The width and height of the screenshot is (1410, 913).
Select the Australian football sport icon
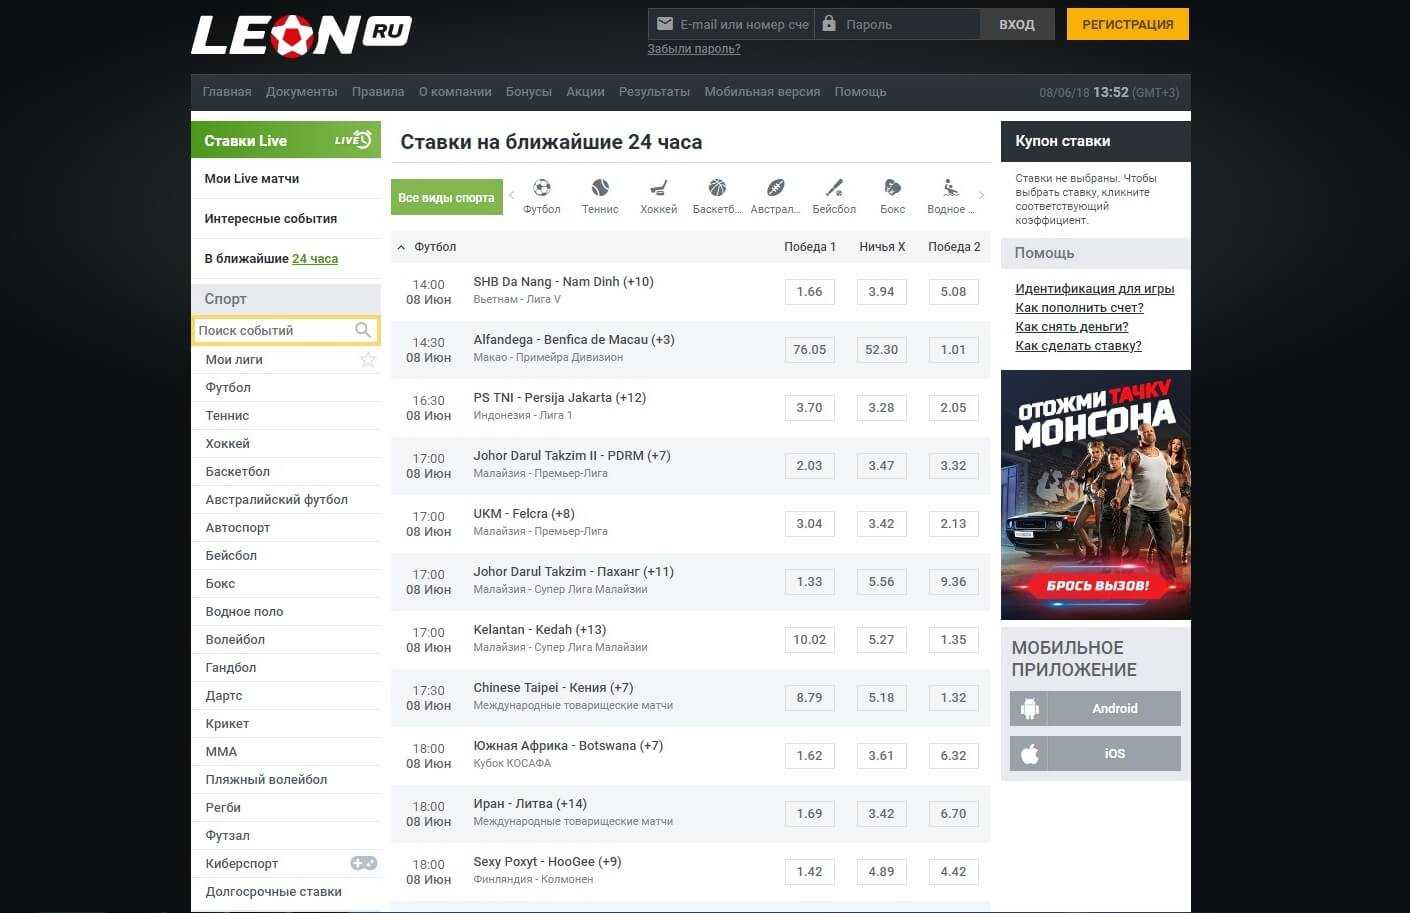tap(775, 188)
